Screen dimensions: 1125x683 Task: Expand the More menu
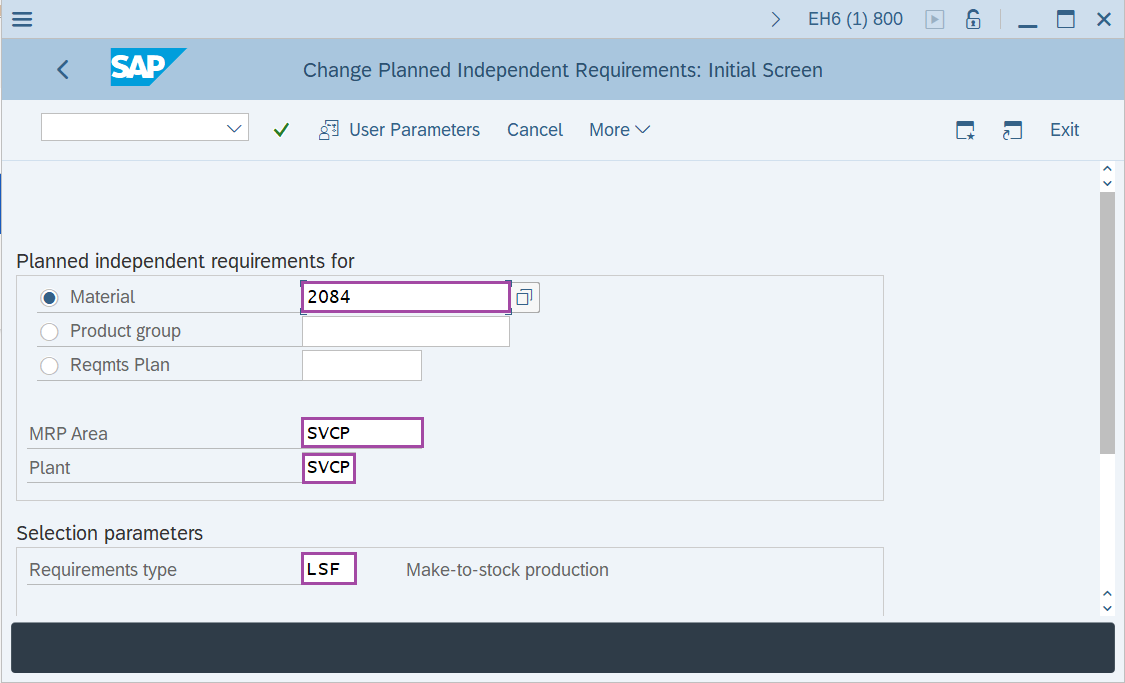pos(619,130)
